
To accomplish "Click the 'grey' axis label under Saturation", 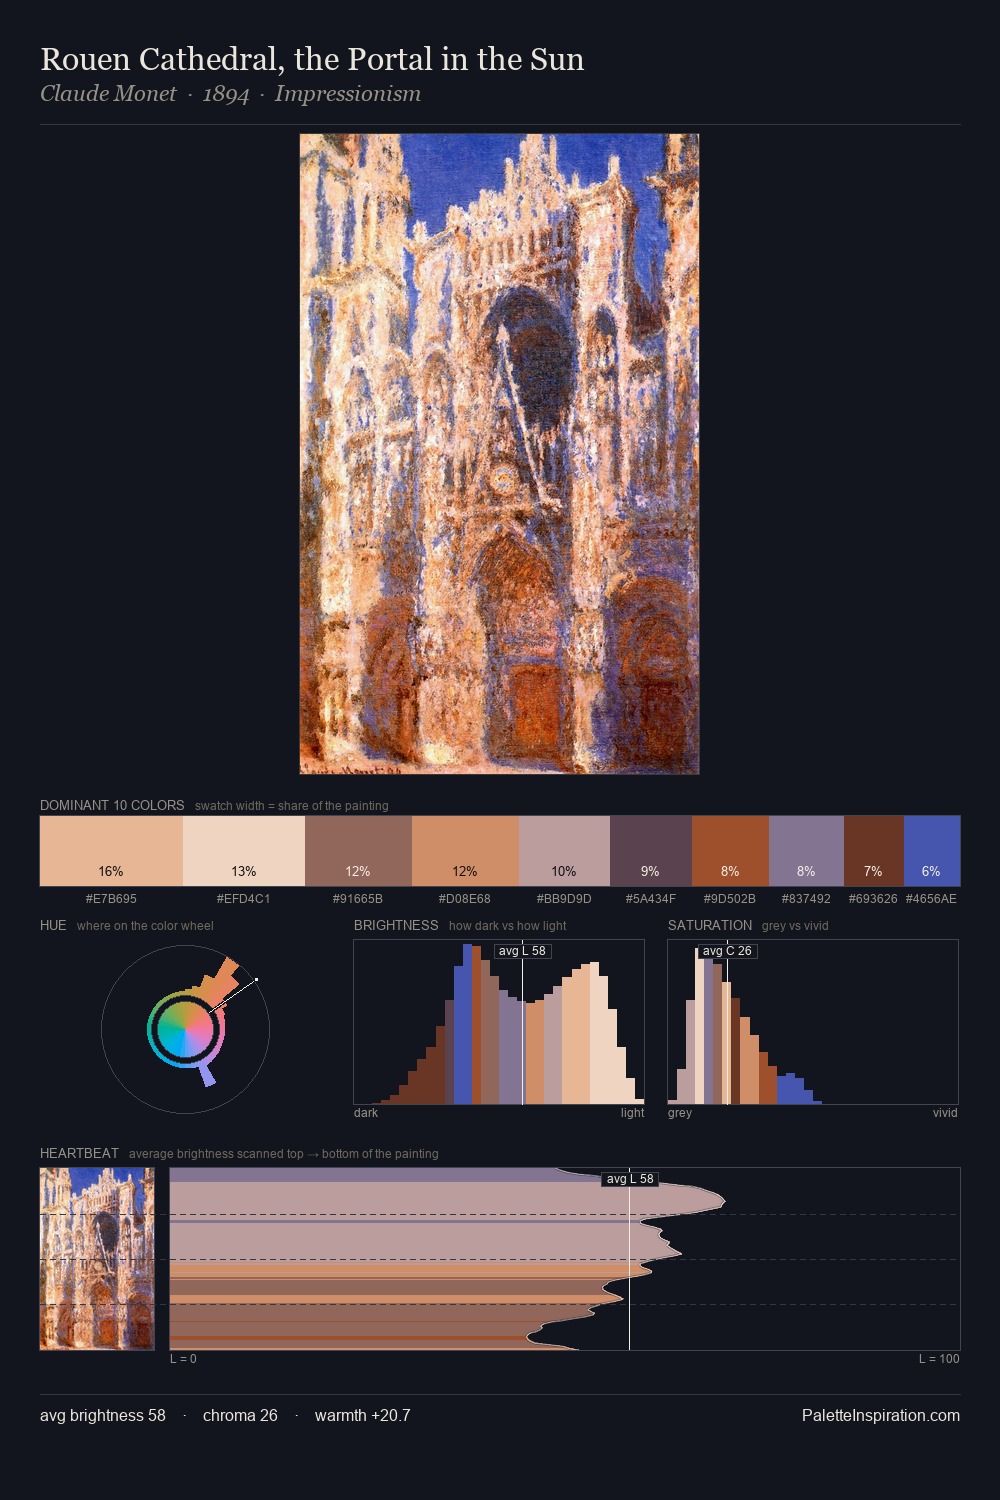I will 680,1112.
